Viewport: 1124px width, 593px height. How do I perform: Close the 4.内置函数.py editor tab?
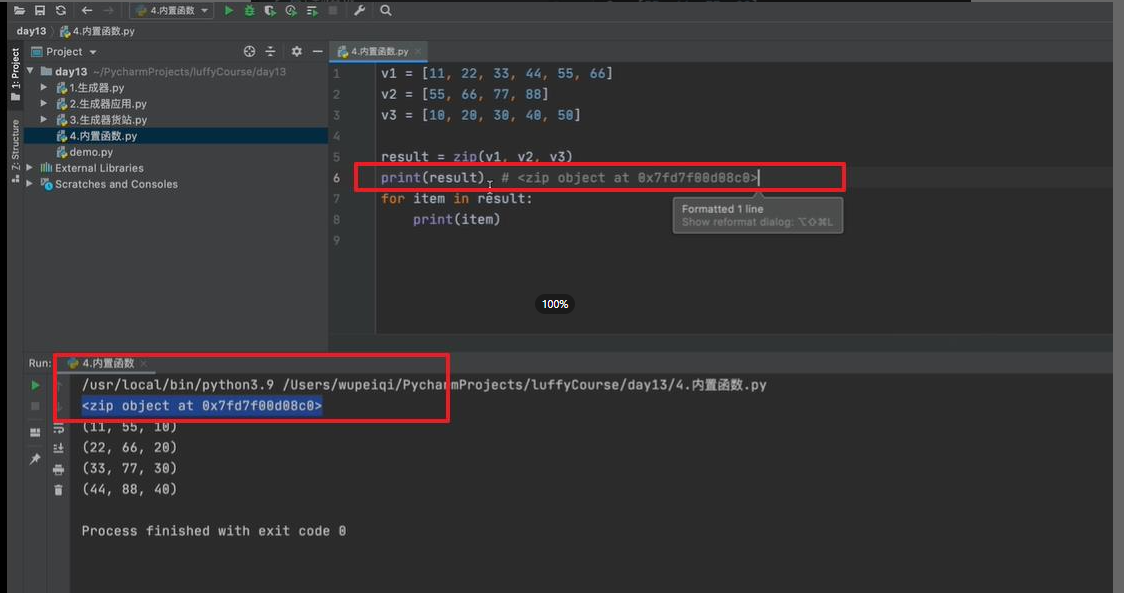coord(419,52)
